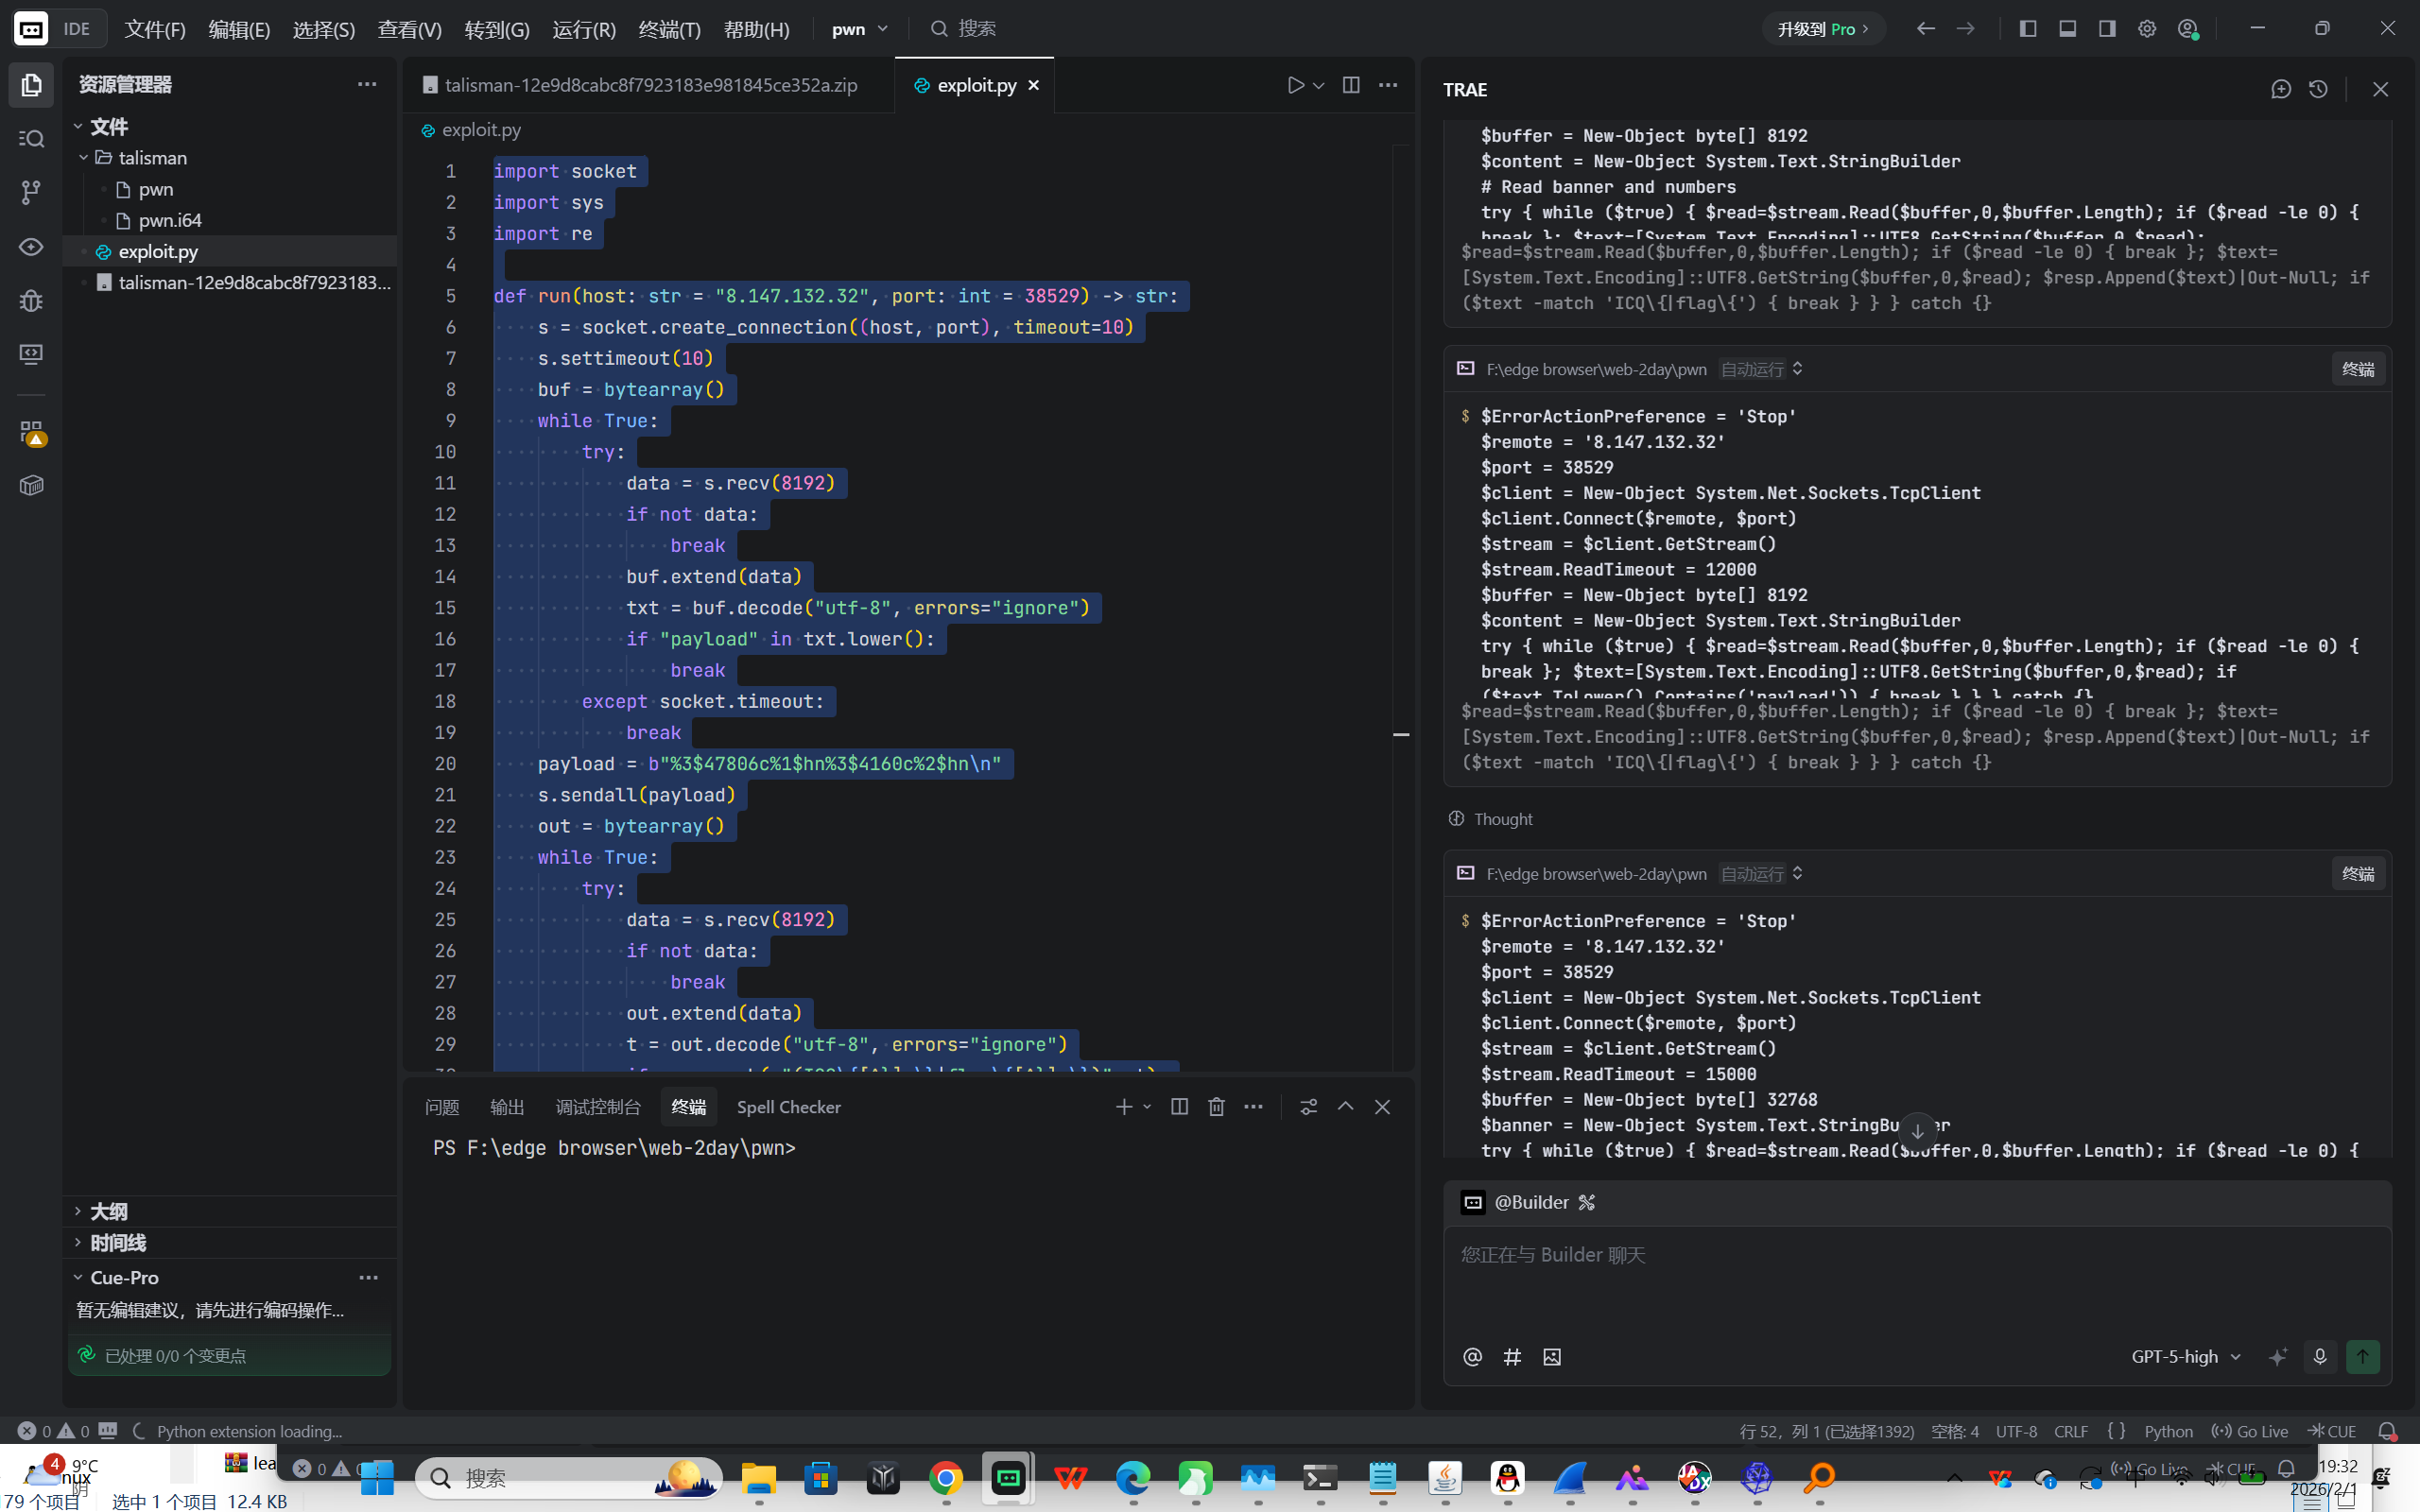The width and height of the screenshot is (2420, 1512).
Task: Open the GPT-5-high model dropdown
Action: (2186, 1356)
